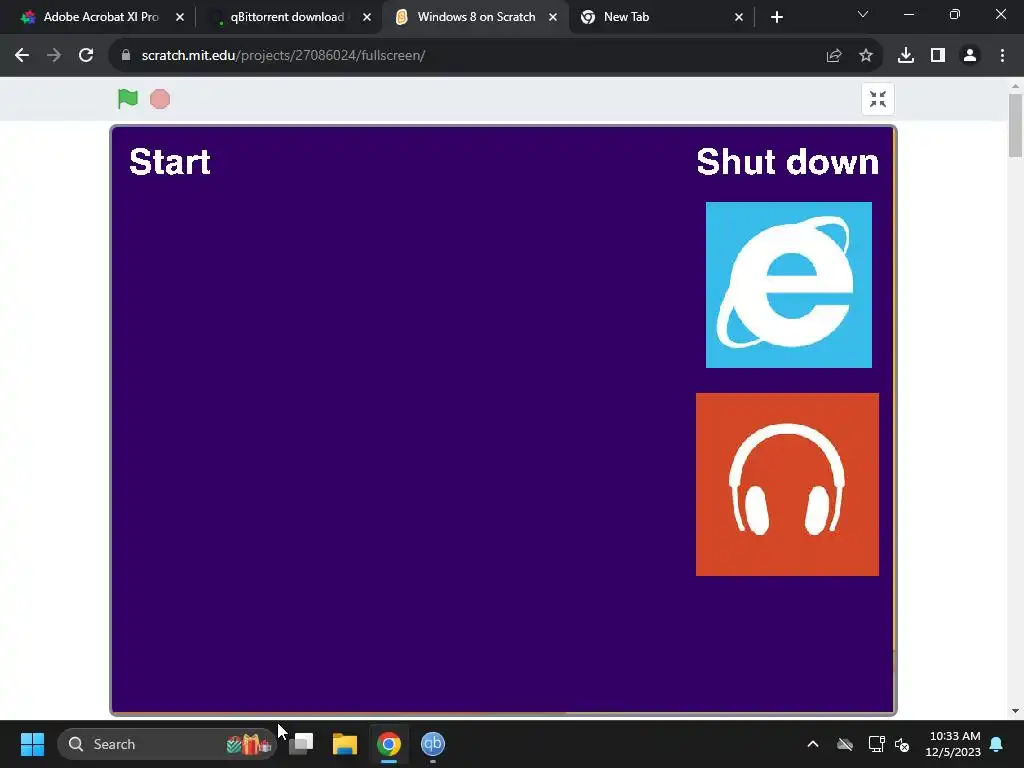The image size is (1024, 768).
Task: Click the muted volume tray icon
Action: [x=902, y=744]
